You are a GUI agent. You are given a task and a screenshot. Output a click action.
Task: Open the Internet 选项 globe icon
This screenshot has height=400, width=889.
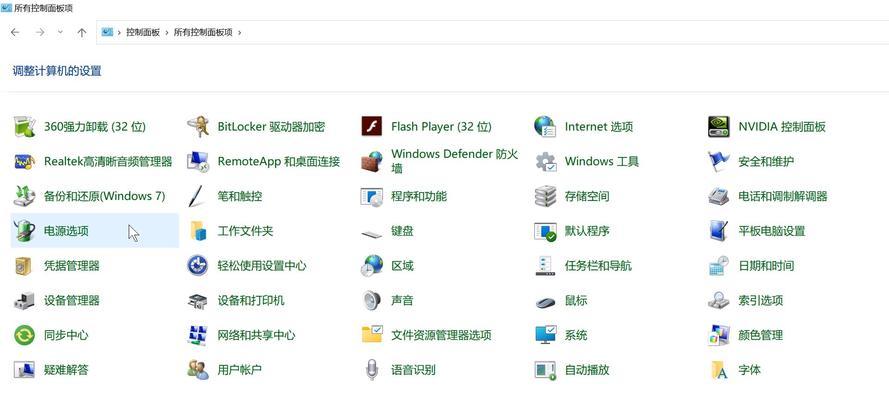pos(545,127)
